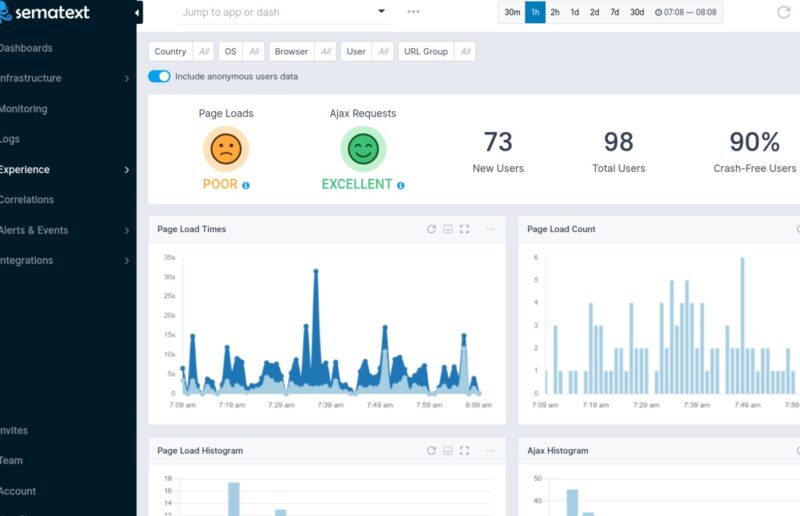Minimize the Page Load Times panel

448,229
